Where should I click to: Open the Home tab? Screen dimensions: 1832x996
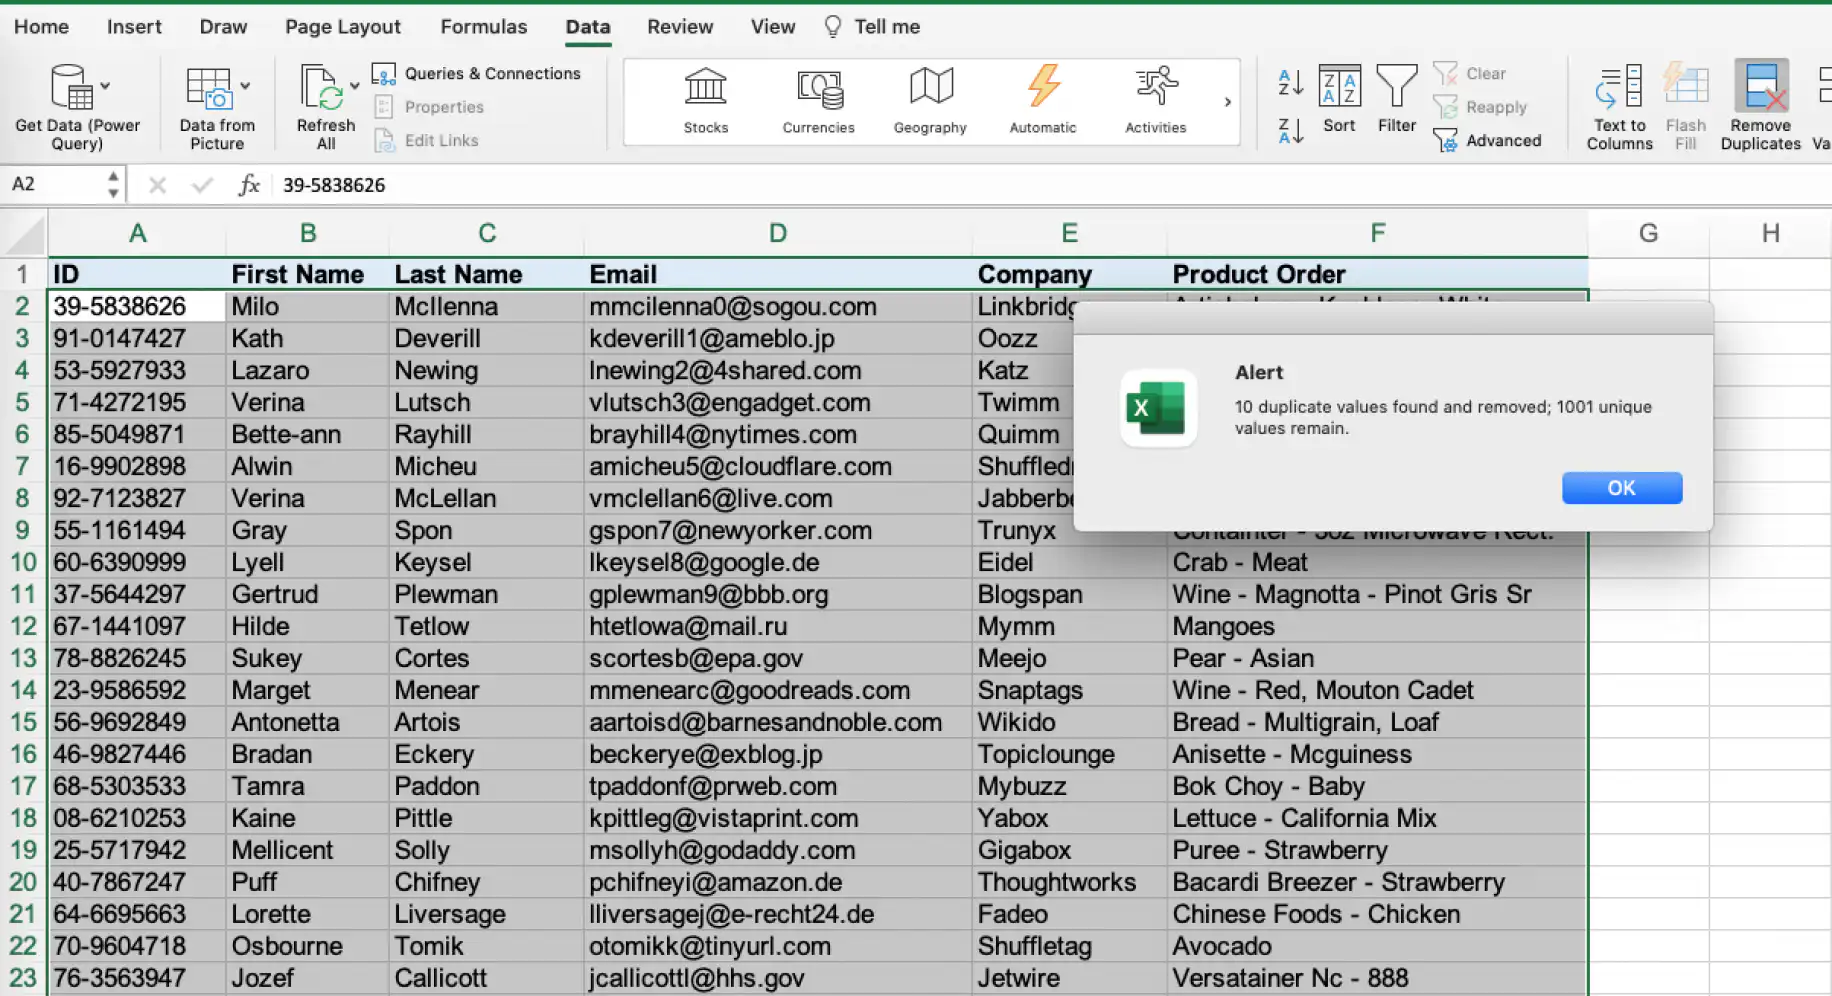(x=41, y=27)
